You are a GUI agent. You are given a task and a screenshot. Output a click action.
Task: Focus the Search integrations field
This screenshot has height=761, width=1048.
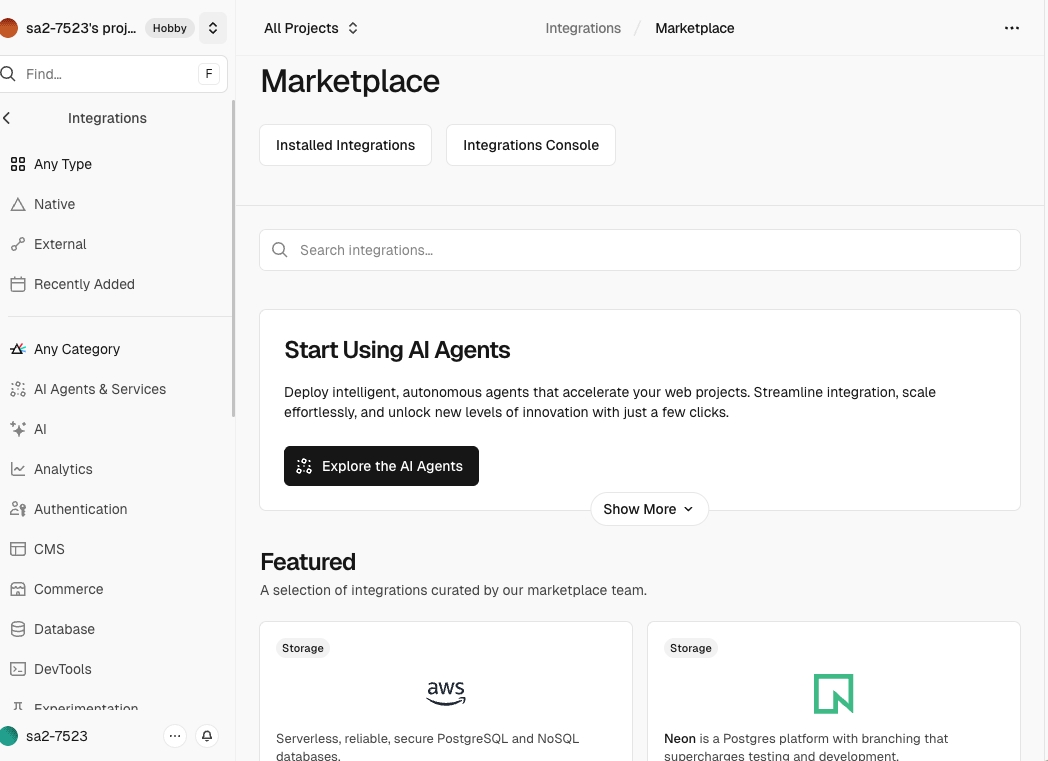(640, 250)
